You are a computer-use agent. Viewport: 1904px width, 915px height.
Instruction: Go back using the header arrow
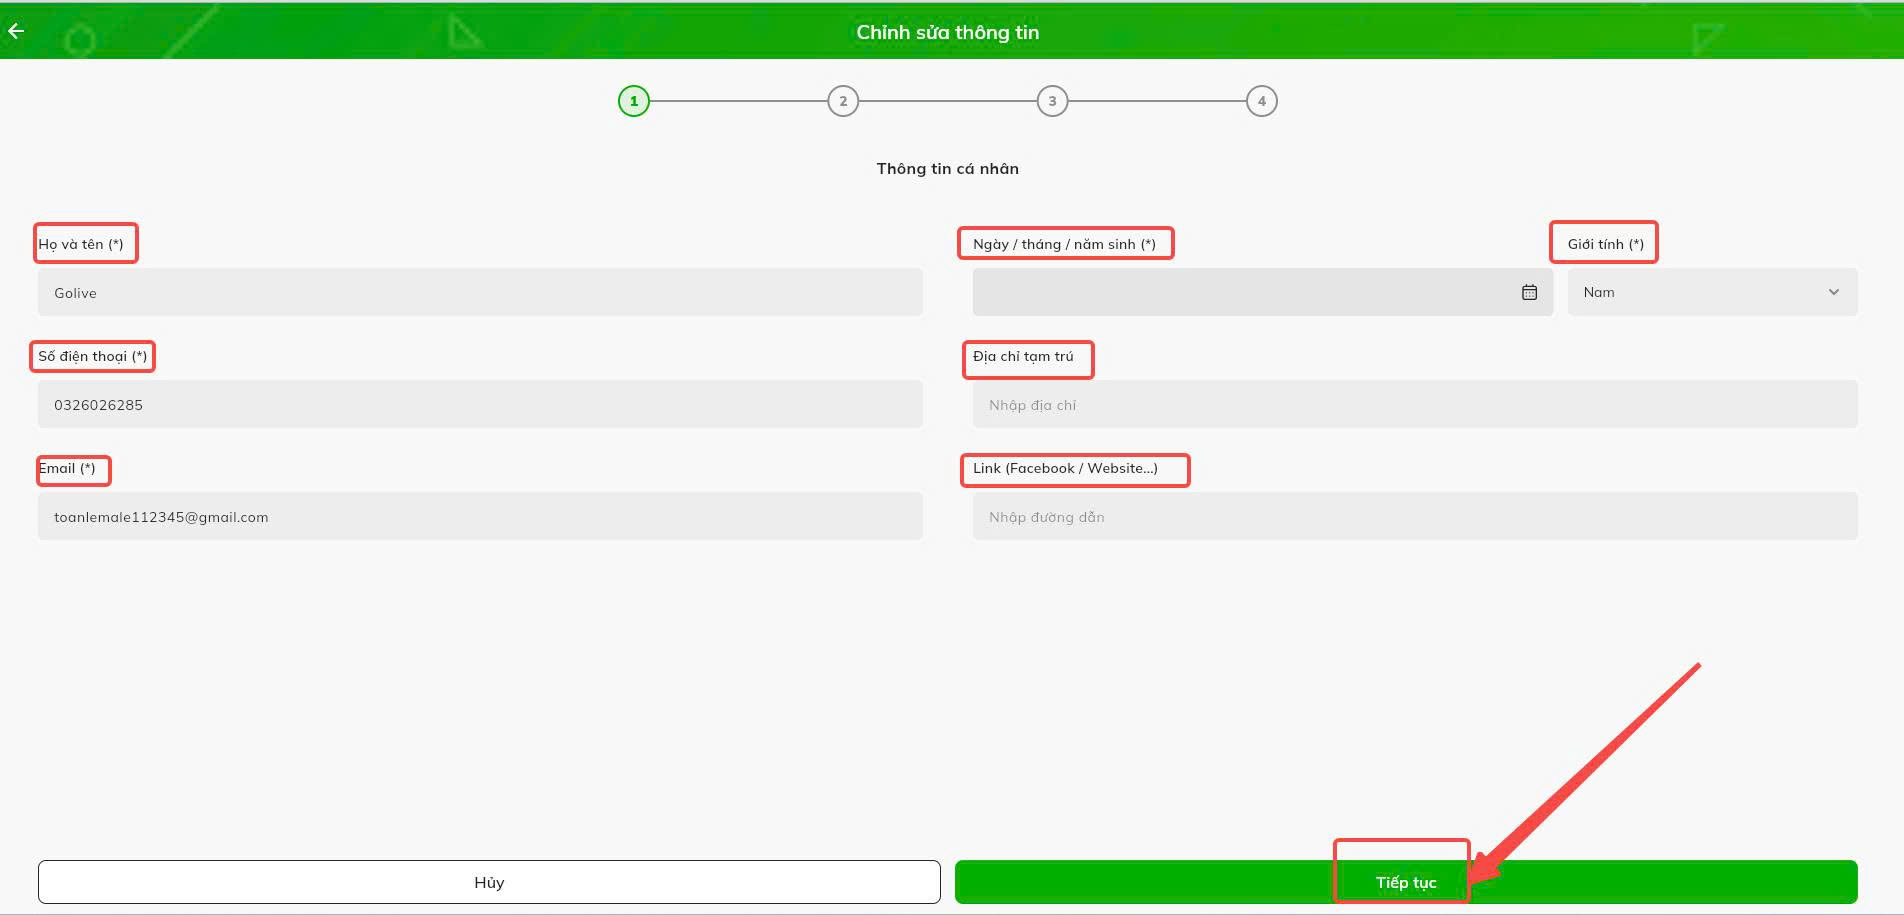pos(16,31)
